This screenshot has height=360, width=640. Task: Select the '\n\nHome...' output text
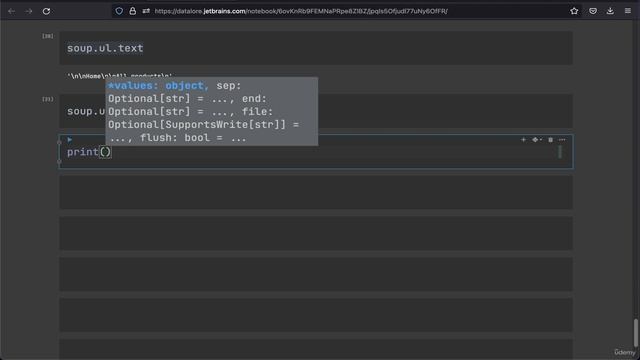pyautogui.click(x=120, y=76)
